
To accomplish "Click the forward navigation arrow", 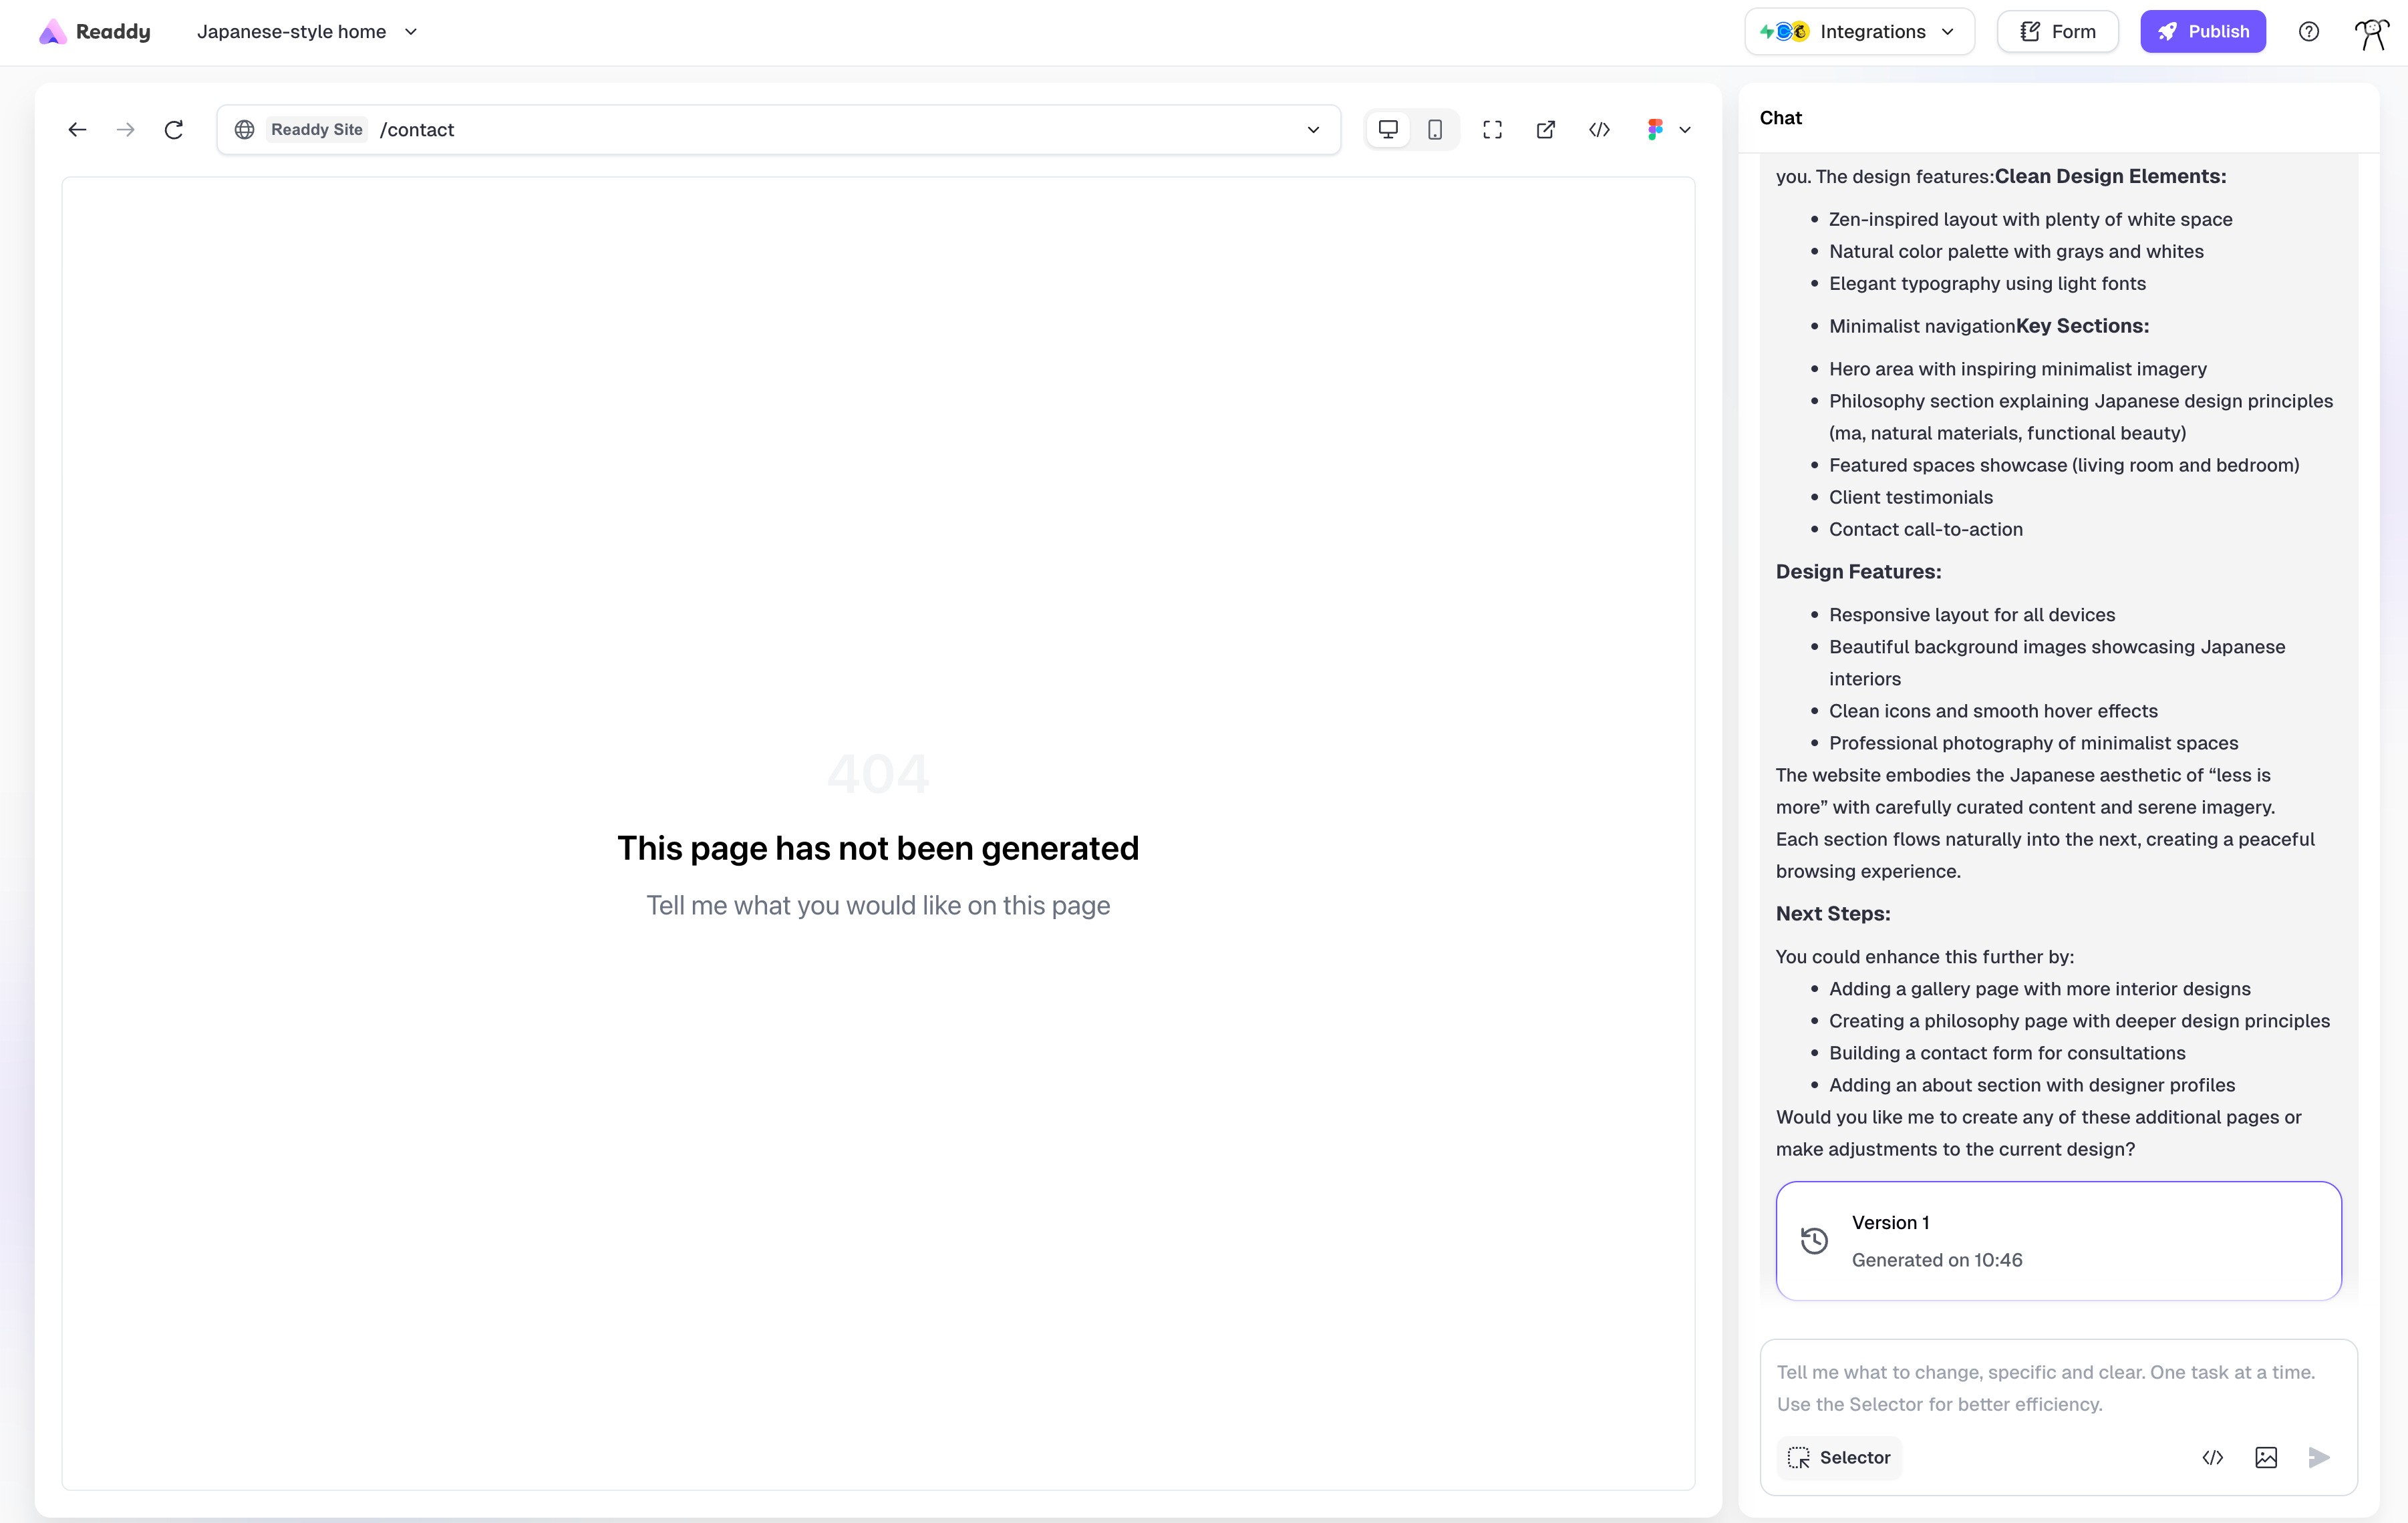I will [x=125, y=129].
